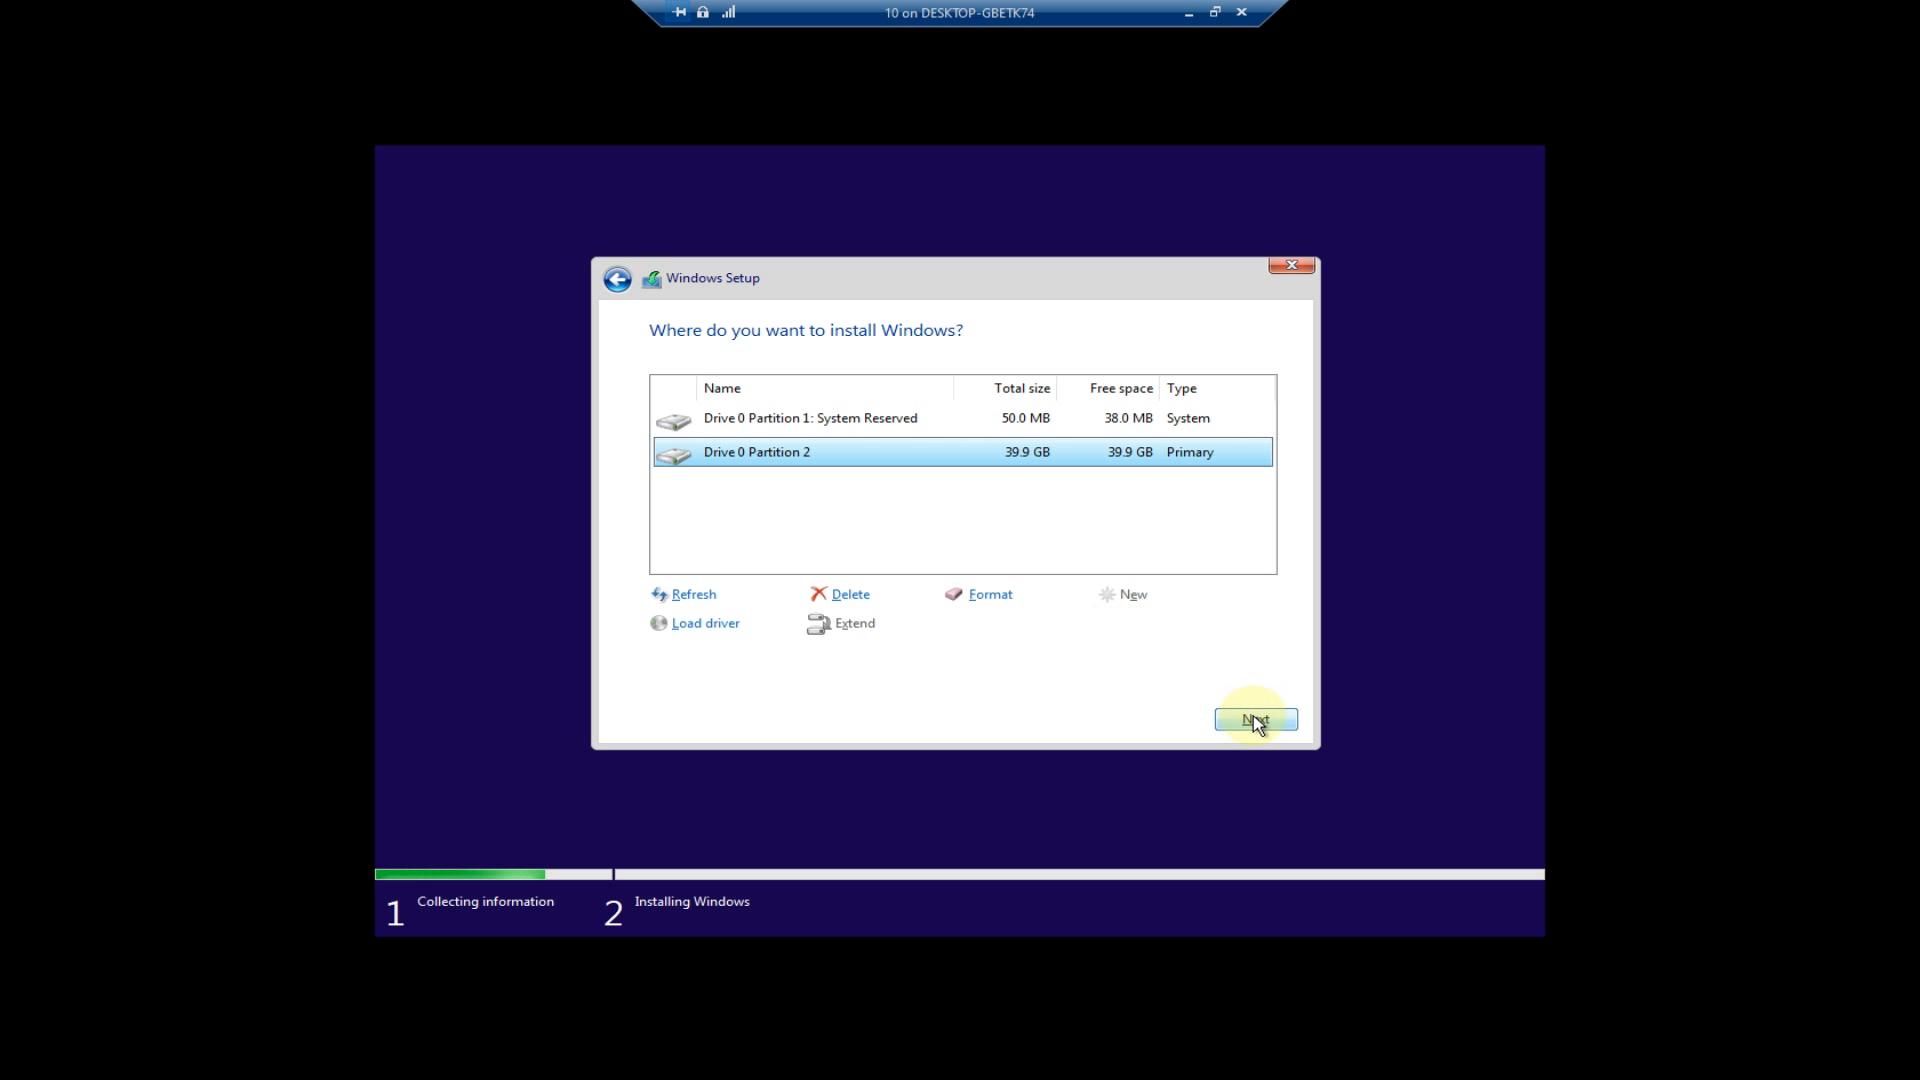1920x1080 pixels.
Task: Click the System type cell
Action: coord(1188,419)
